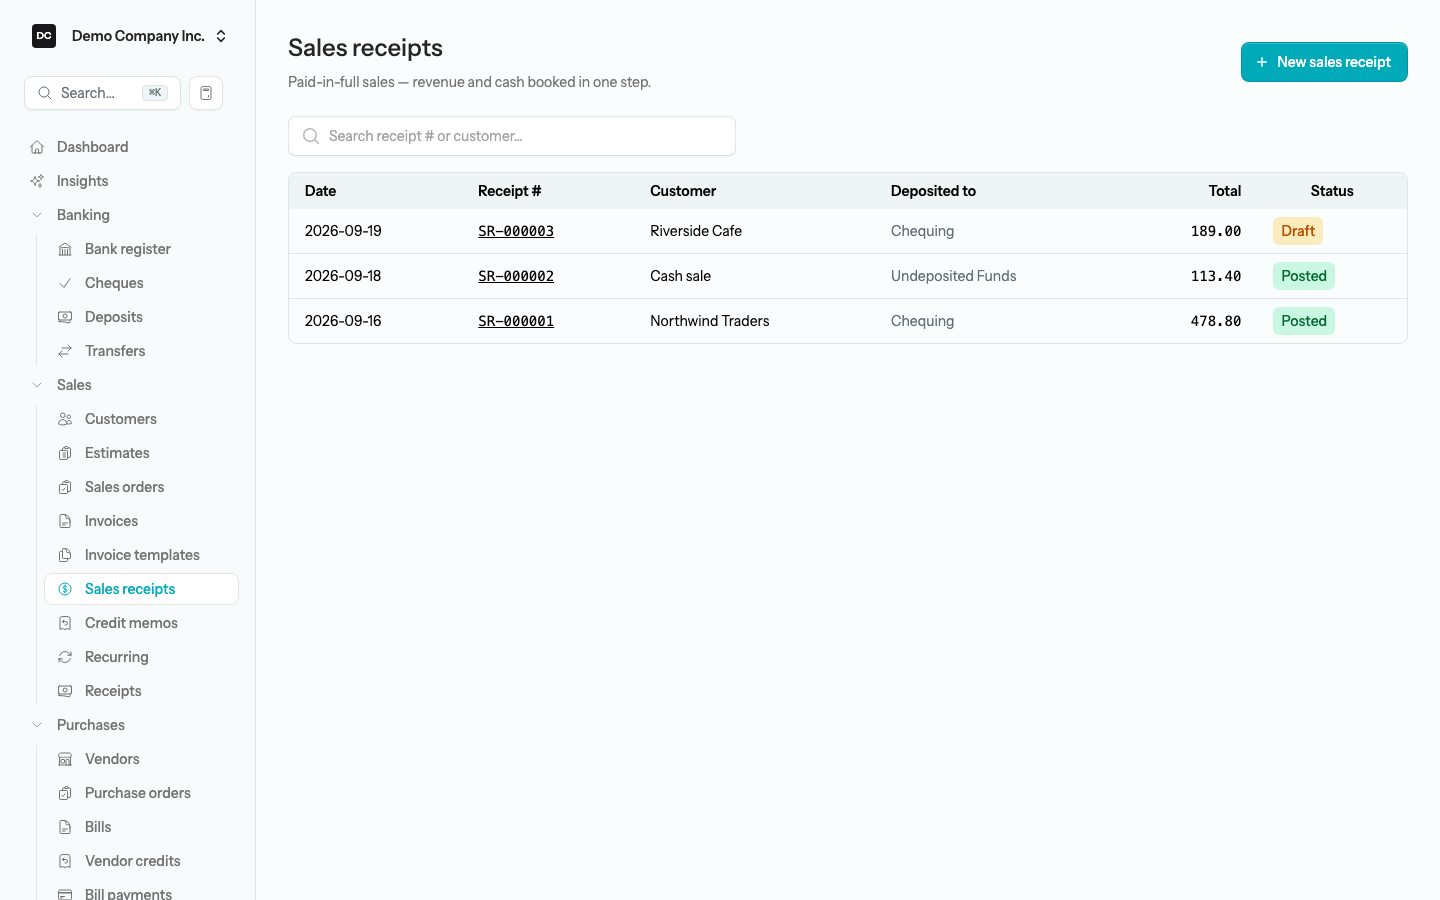Screen dimensions: 1440x900
Task: Open receipt SR-000002
Action: (516, 276)
